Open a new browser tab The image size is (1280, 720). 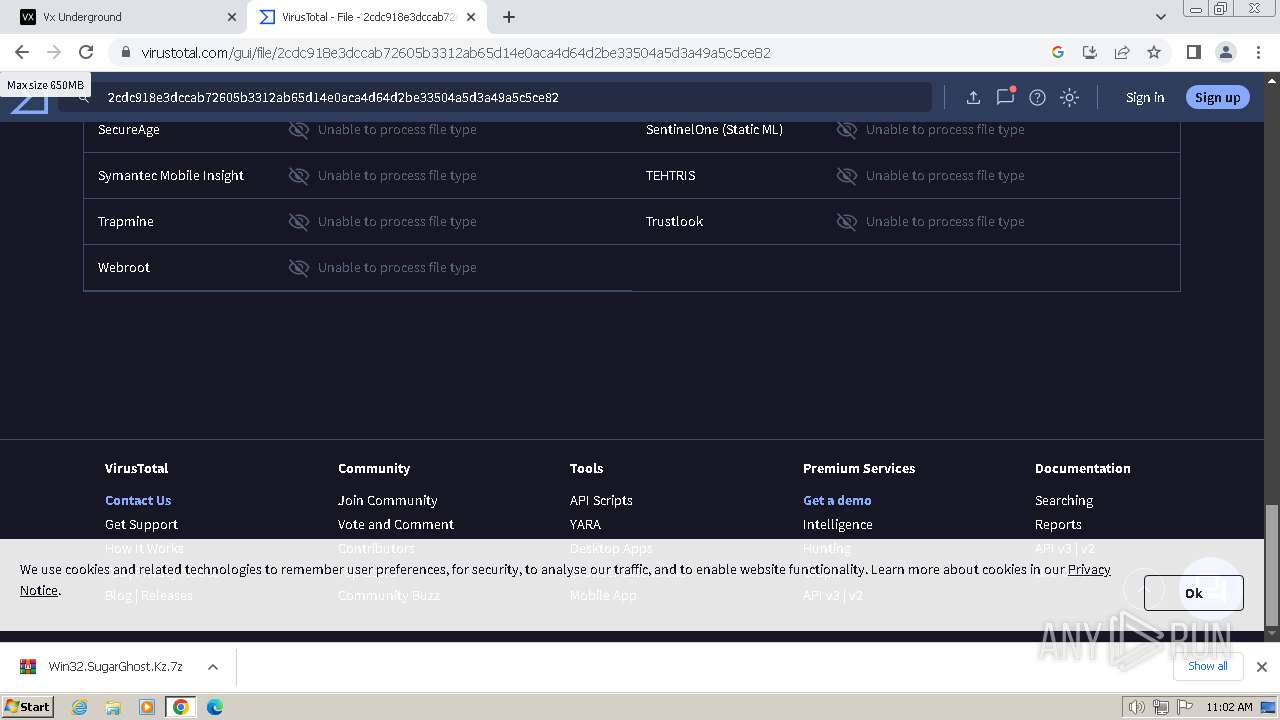(x=508, y=17)
